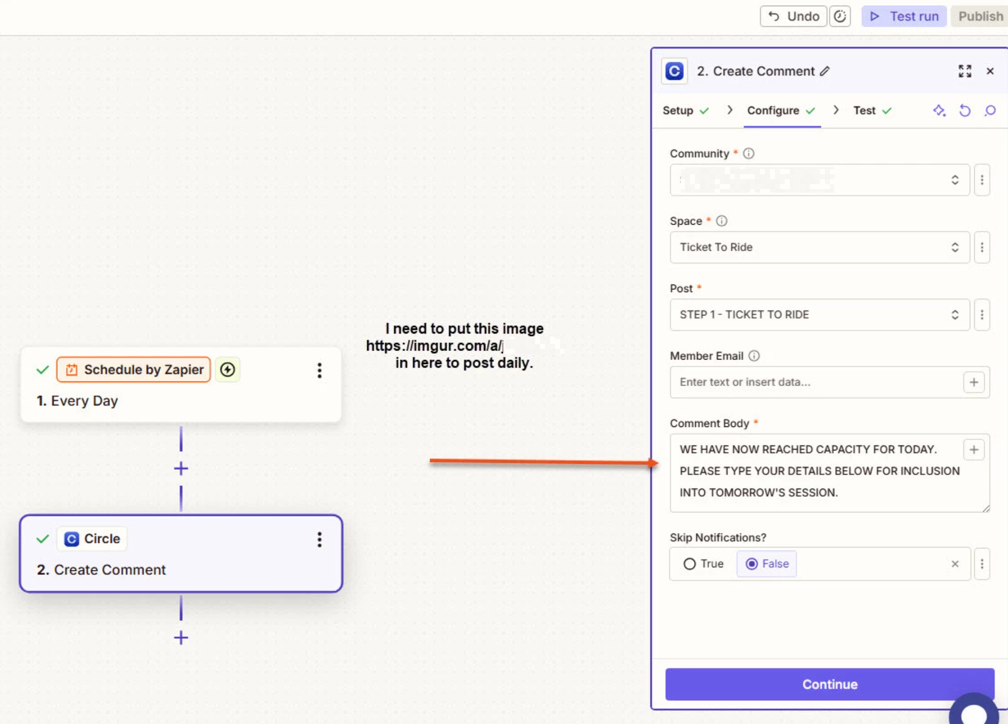1008x724 pixels.
Task: Open version history clock icon next to Undo
Action: tap(840, 16)
